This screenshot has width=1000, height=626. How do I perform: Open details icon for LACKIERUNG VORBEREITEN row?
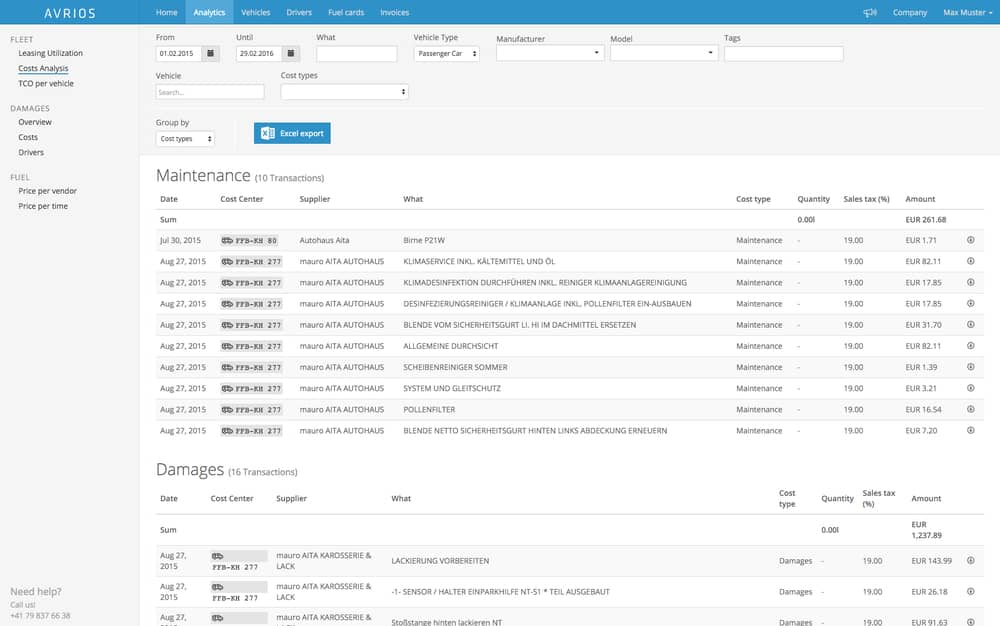971,560
